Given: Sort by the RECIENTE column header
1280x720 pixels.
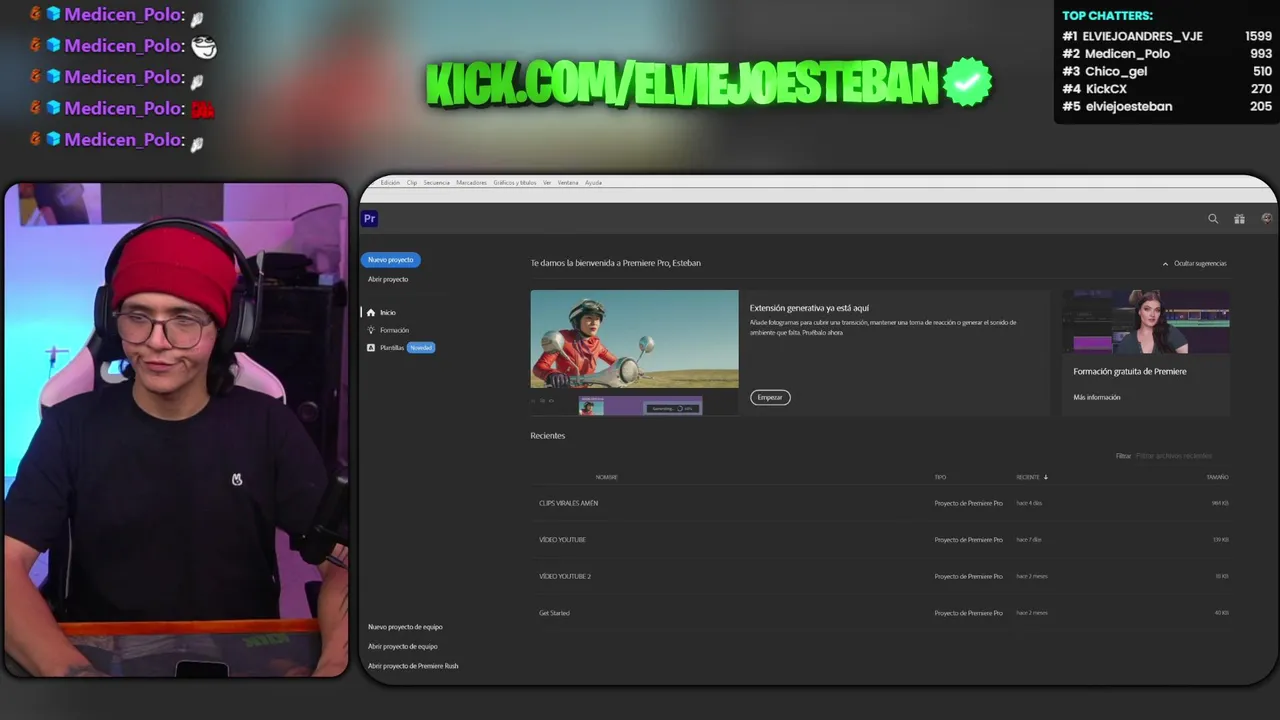Looking at the screenshot, I should click(x=1028, y=478).
